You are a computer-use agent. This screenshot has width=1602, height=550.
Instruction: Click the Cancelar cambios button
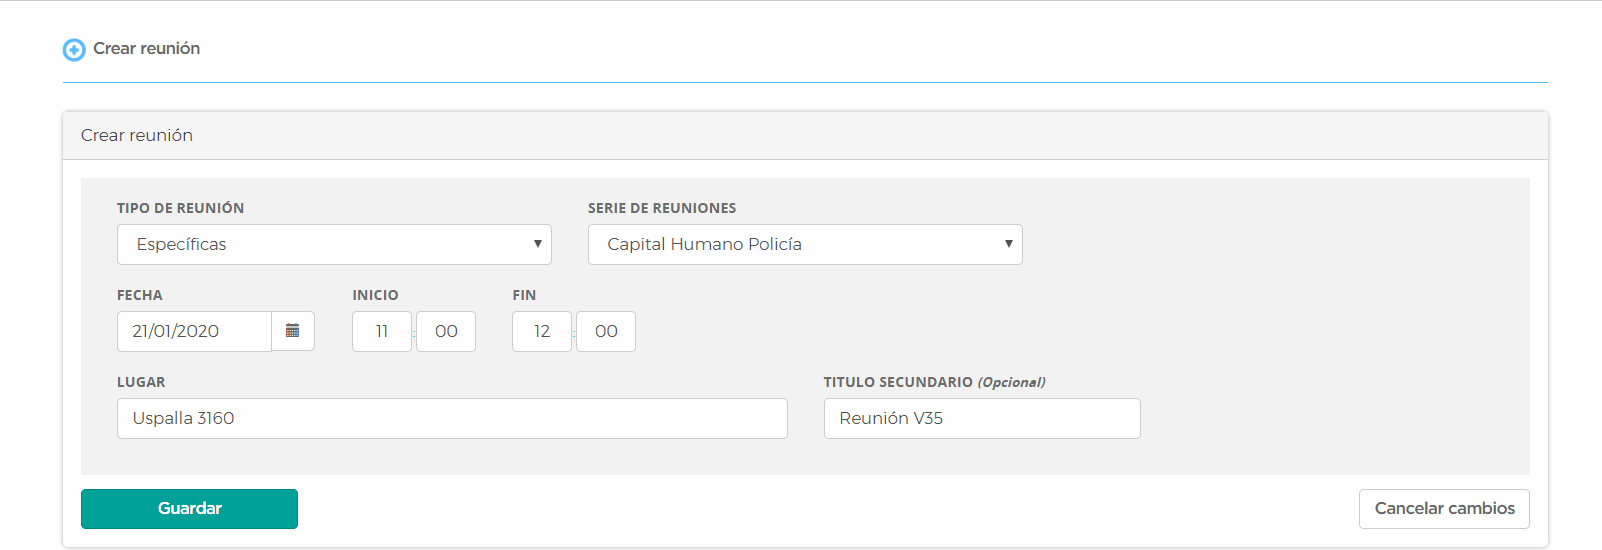click(1444, 509)
